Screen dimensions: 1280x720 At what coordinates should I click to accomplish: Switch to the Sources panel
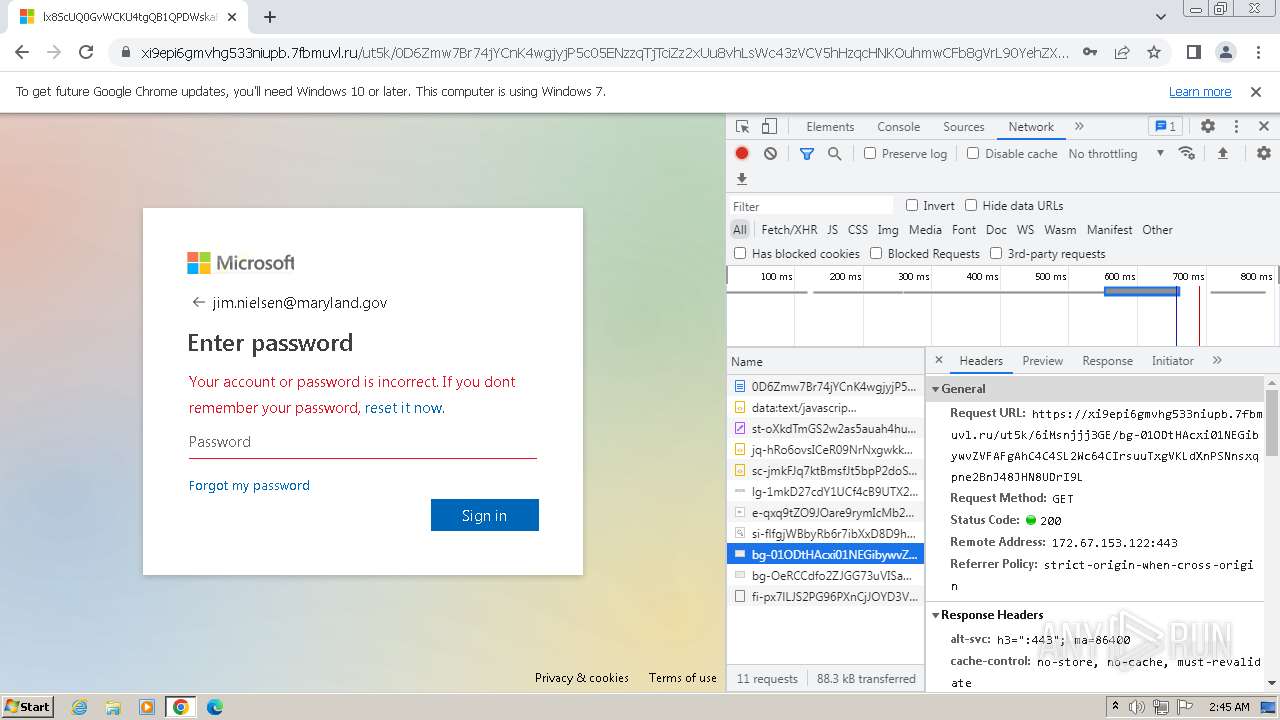point(964,127)
